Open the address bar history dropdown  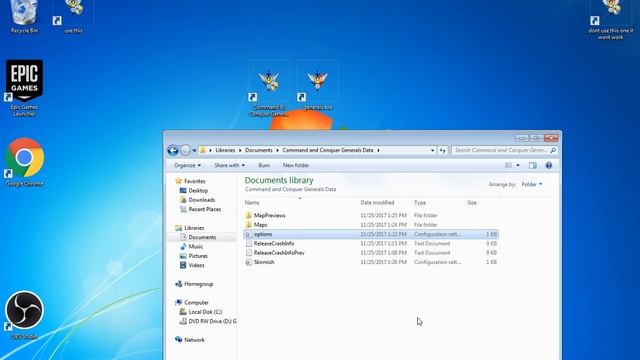point(432,150)
